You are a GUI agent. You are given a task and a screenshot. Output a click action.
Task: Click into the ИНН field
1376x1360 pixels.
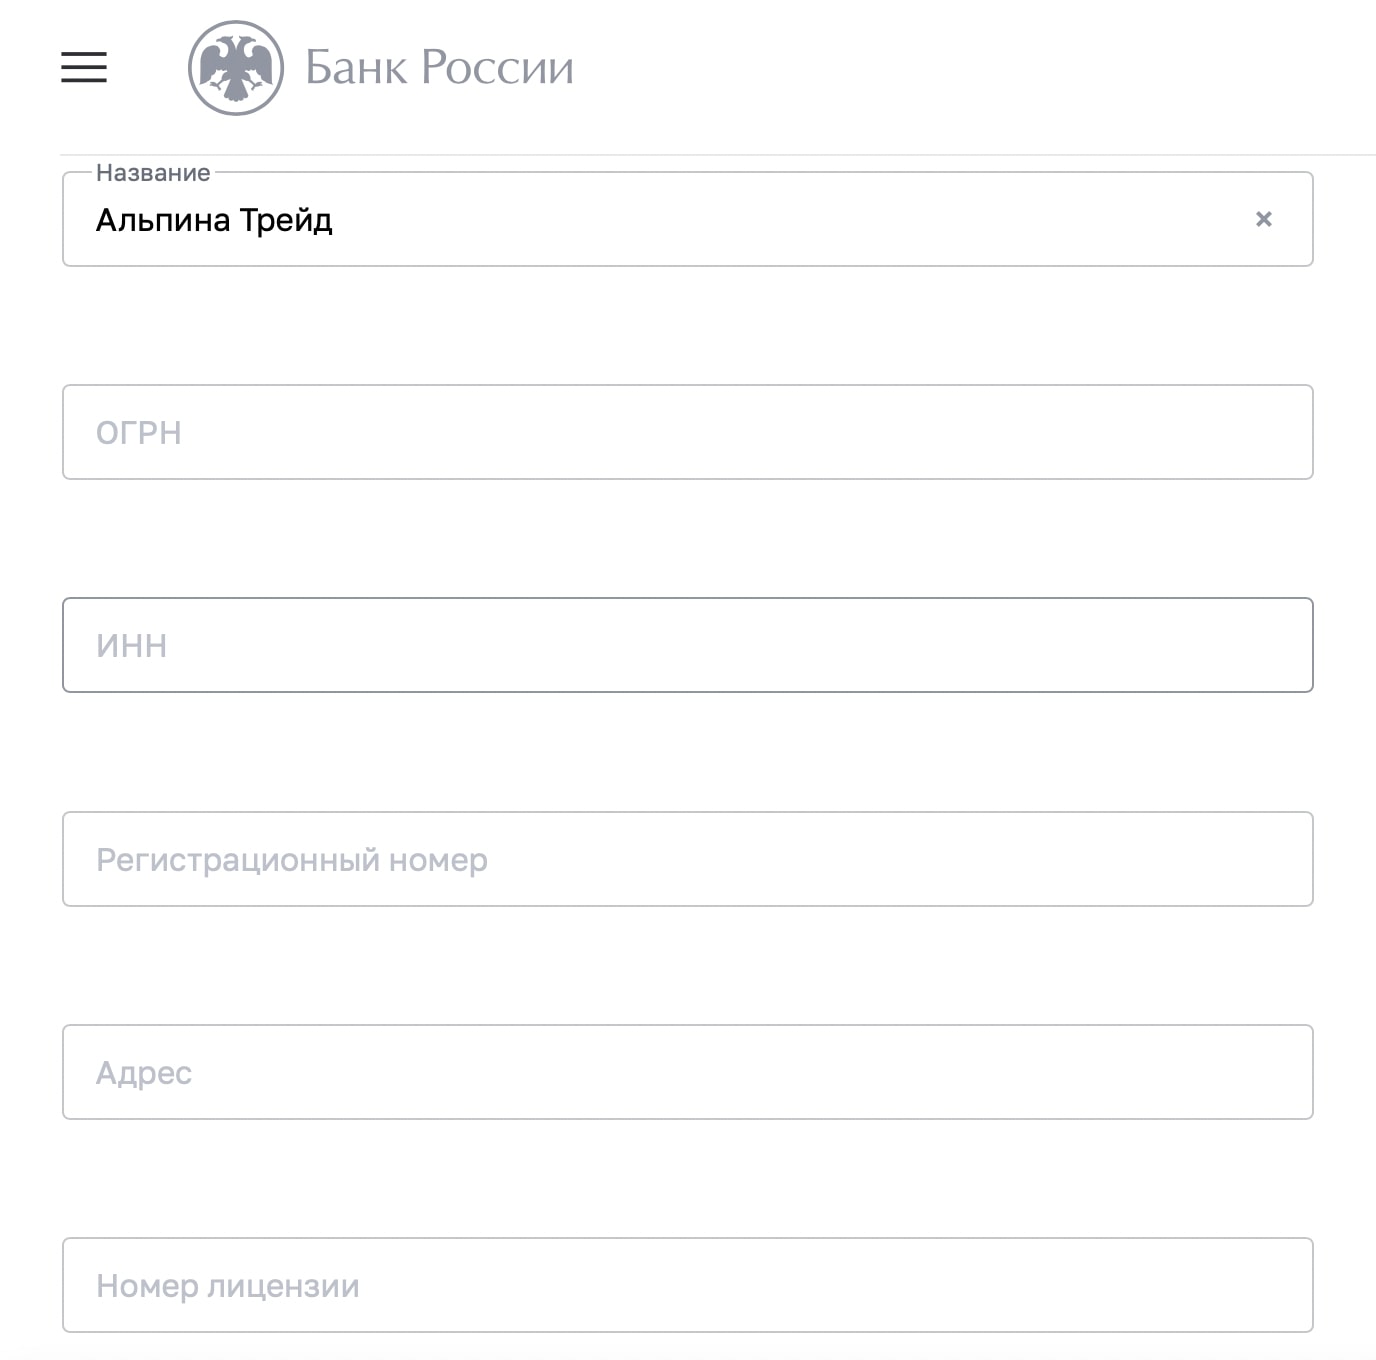688,645
